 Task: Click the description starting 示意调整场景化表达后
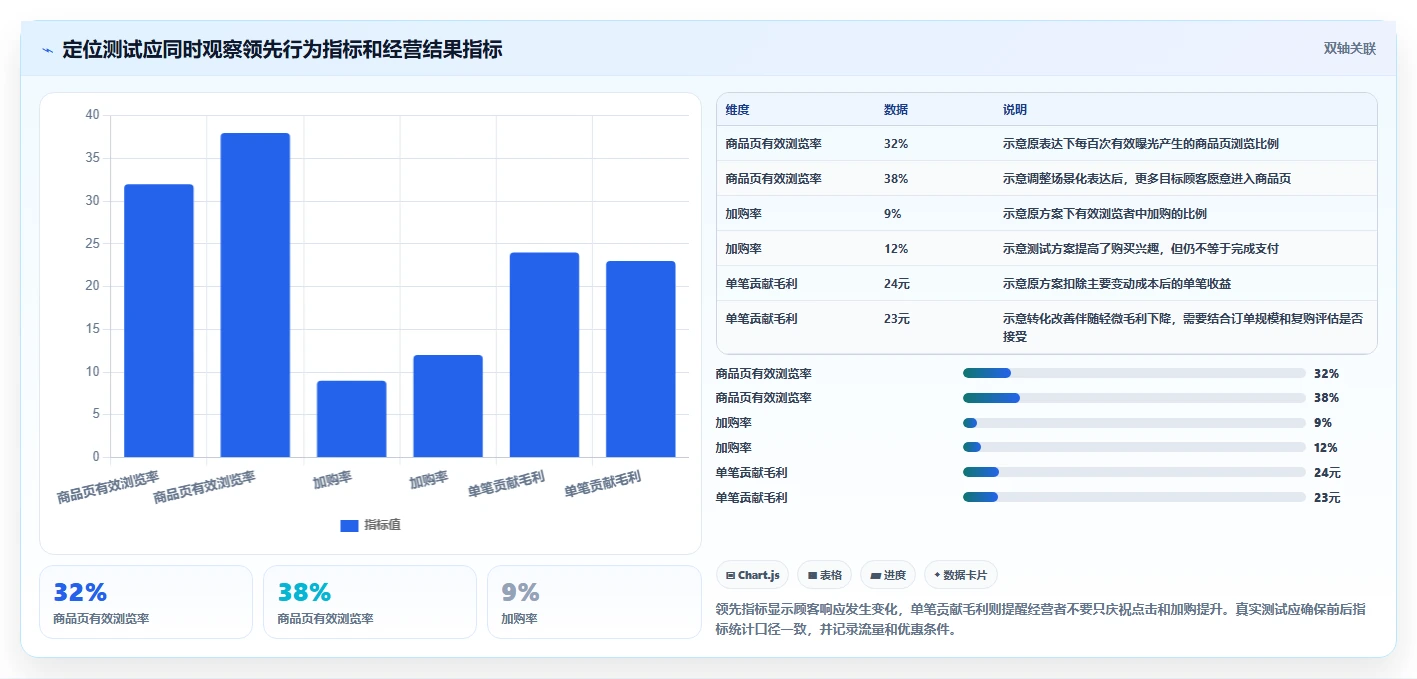[x=1147, y=179]
